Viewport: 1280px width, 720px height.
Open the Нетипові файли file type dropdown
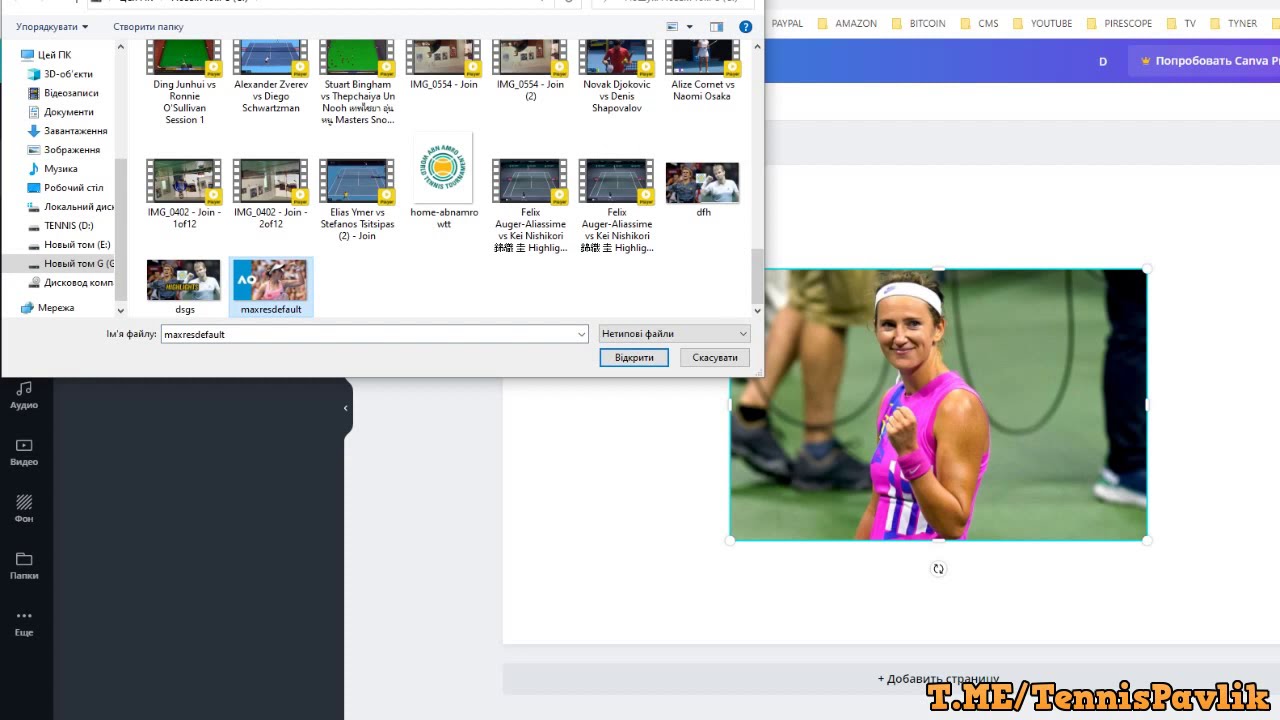click(674, 334)
